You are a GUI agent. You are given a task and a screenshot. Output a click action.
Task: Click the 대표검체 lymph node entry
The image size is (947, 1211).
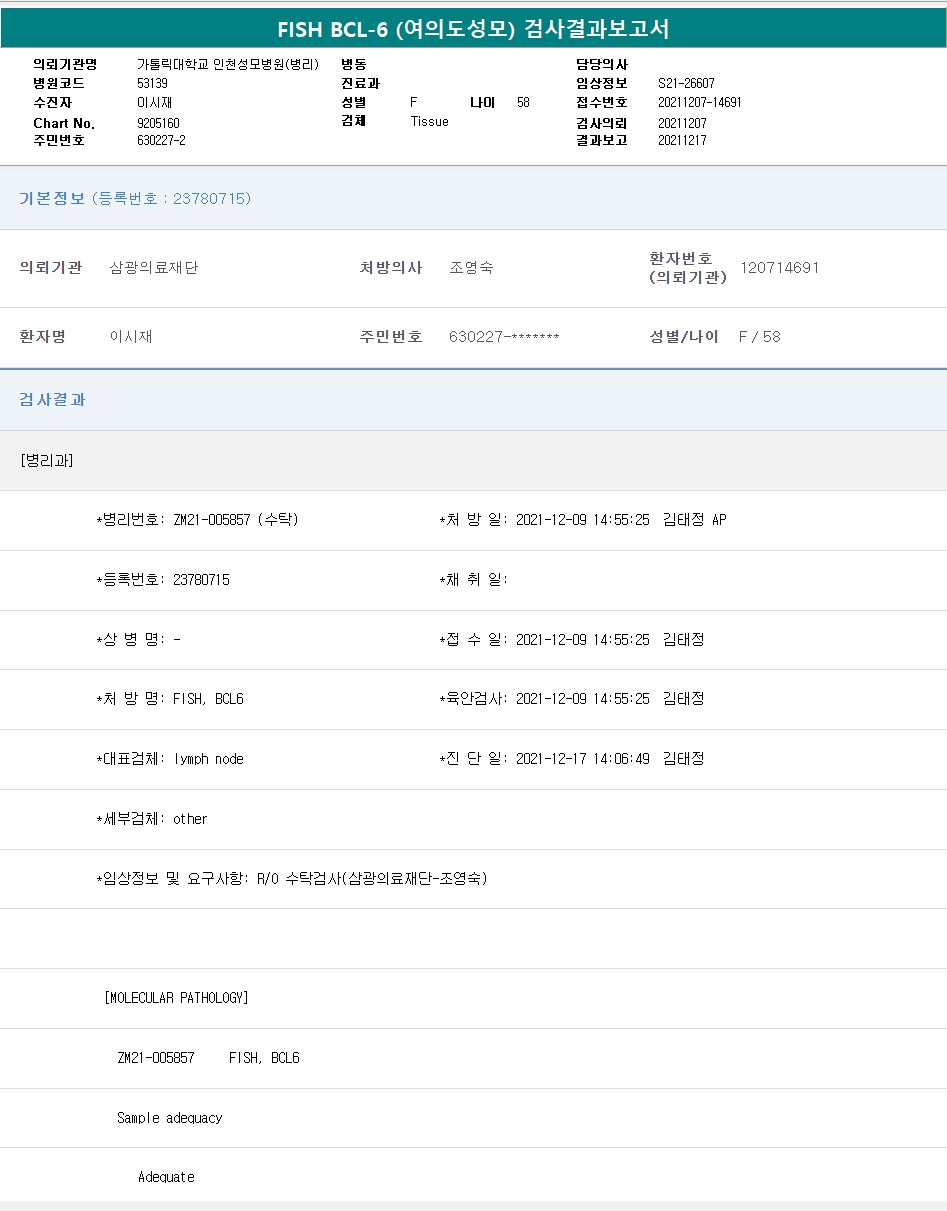(170, 759)
